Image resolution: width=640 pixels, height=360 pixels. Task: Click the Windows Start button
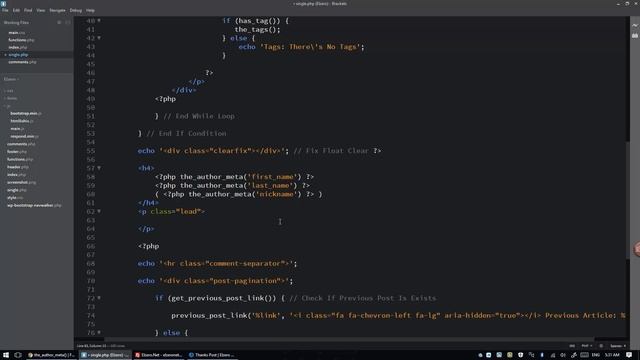coord(6,355)
